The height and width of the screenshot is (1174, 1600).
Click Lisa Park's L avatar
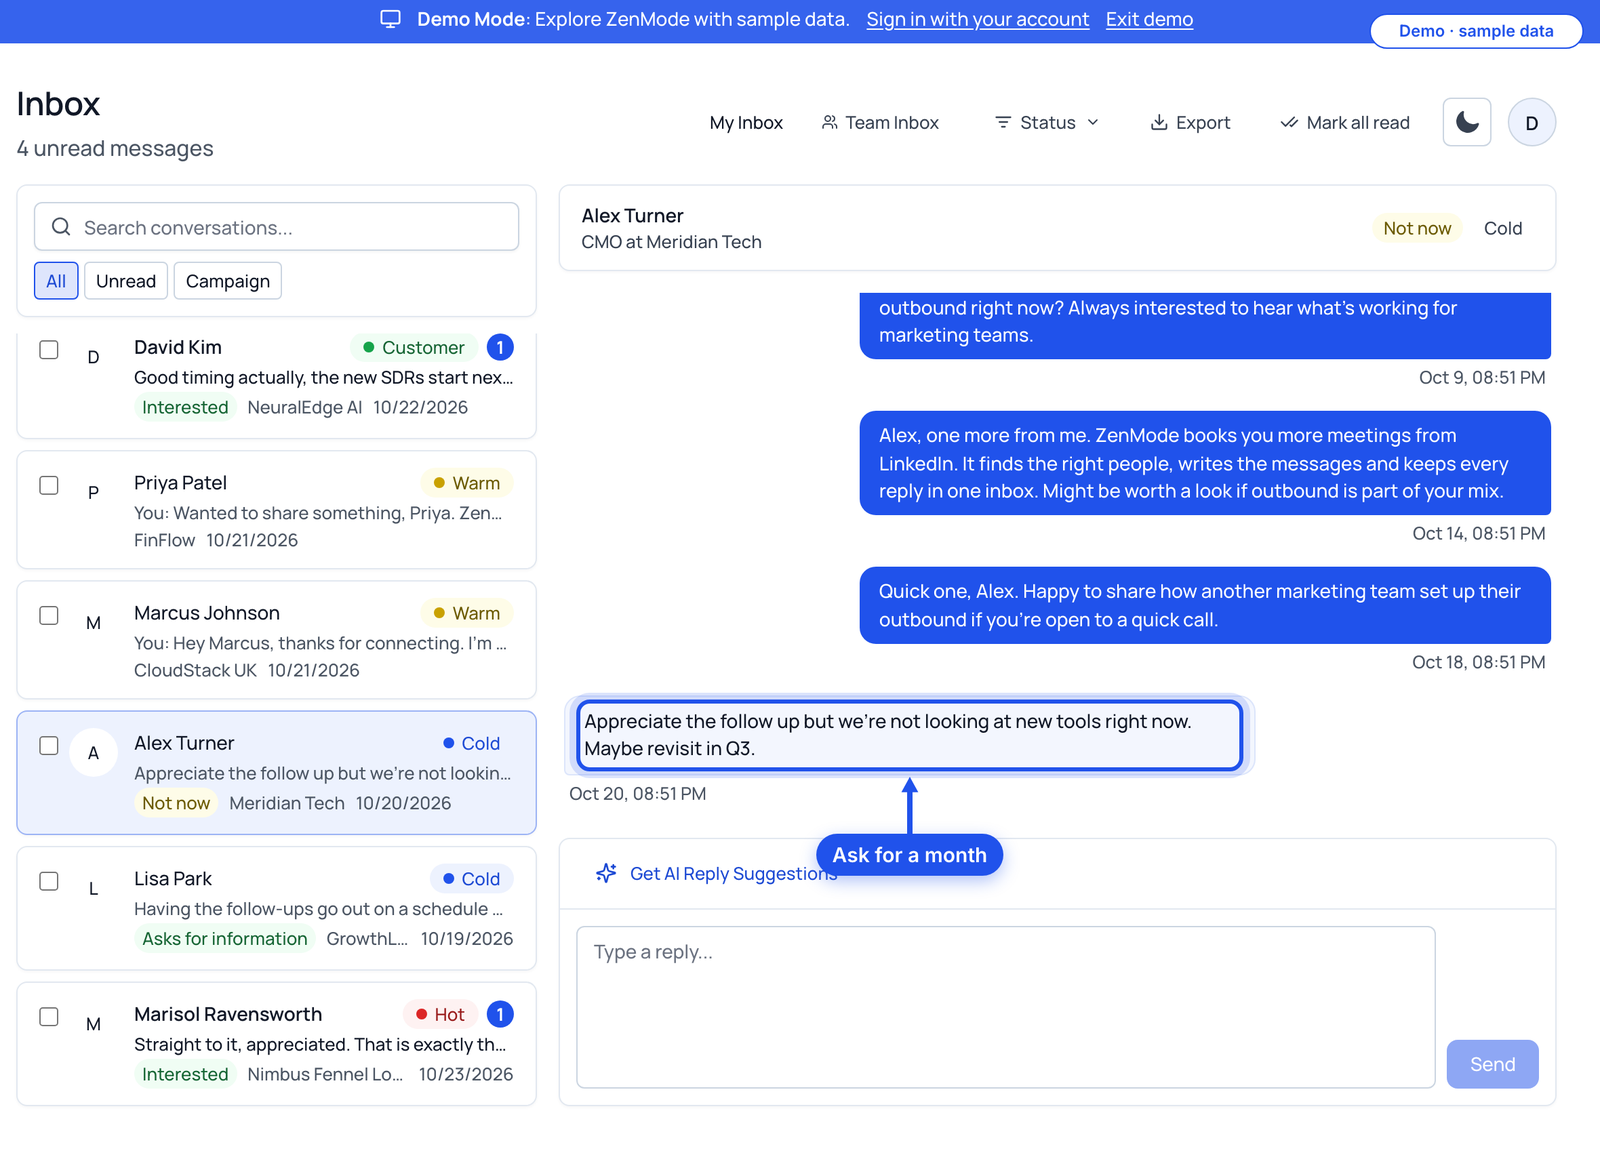[x=93, y=888]
